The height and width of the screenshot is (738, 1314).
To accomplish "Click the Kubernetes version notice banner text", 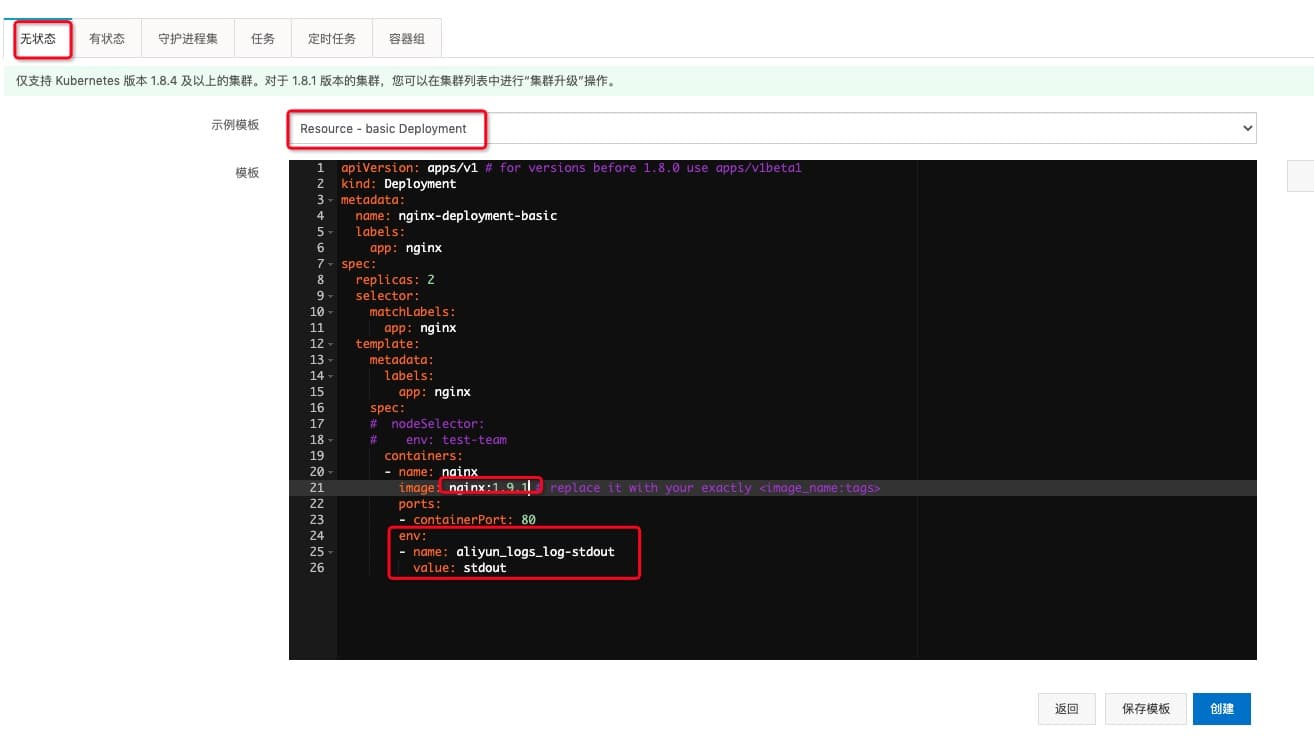I will 316,80.
